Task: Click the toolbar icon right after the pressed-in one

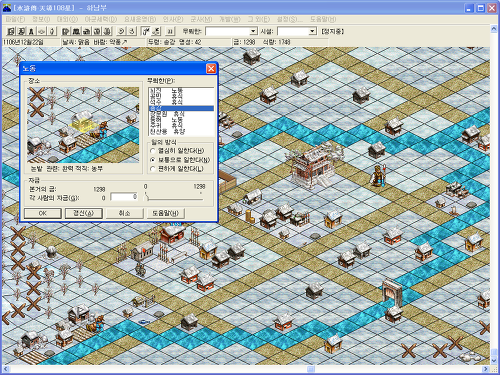Action: click(156, 31)
